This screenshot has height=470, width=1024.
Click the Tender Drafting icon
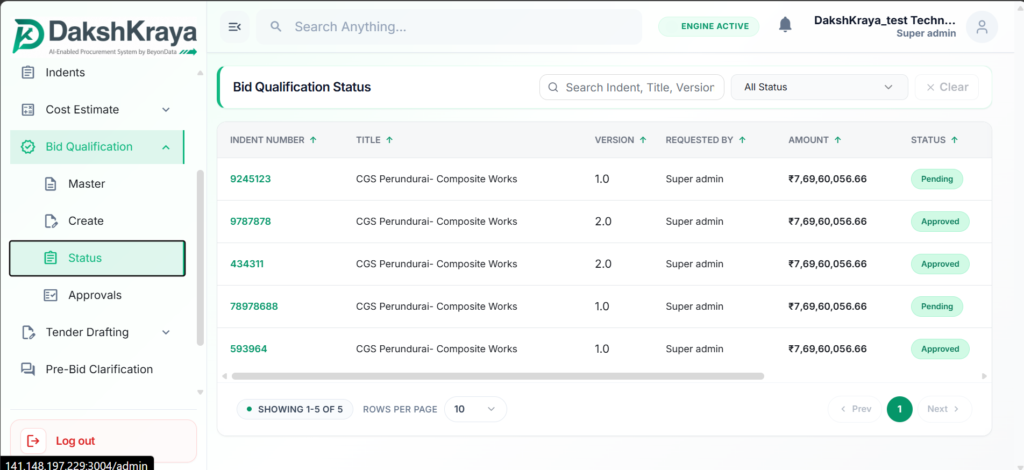(27, 332)
